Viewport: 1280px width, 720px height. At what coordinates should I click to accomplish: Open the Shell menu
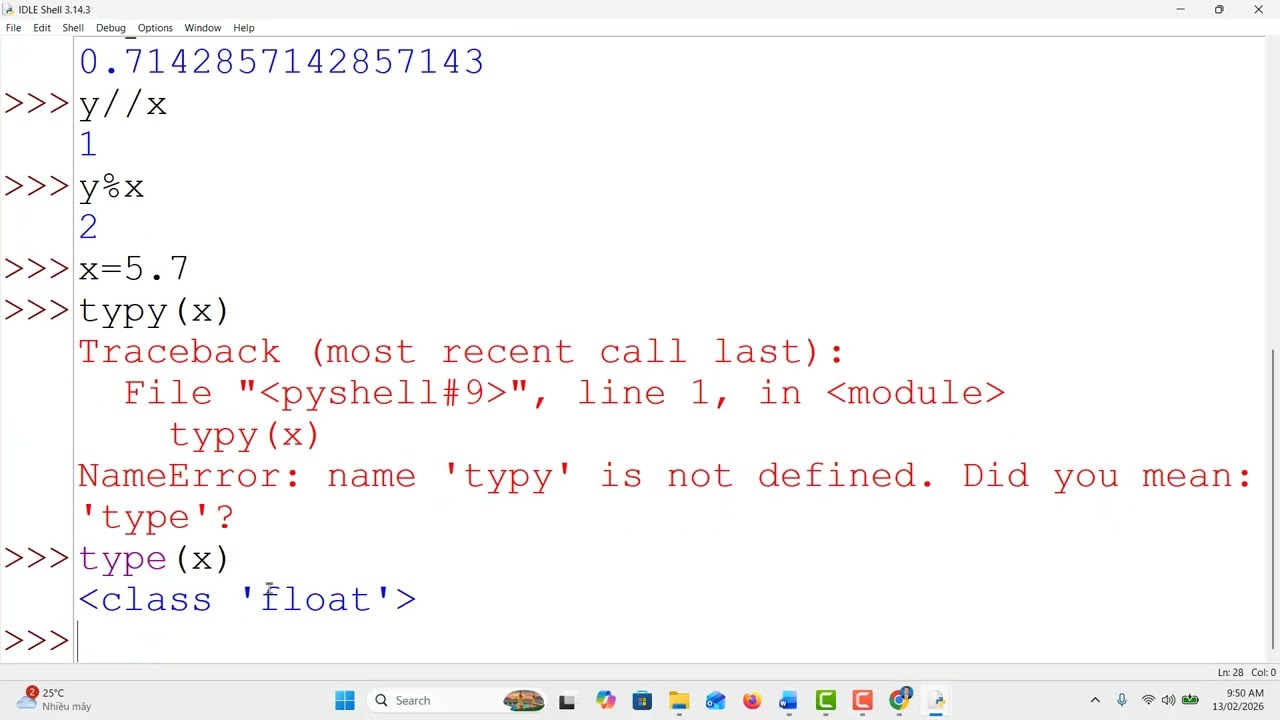click(73, 28)
